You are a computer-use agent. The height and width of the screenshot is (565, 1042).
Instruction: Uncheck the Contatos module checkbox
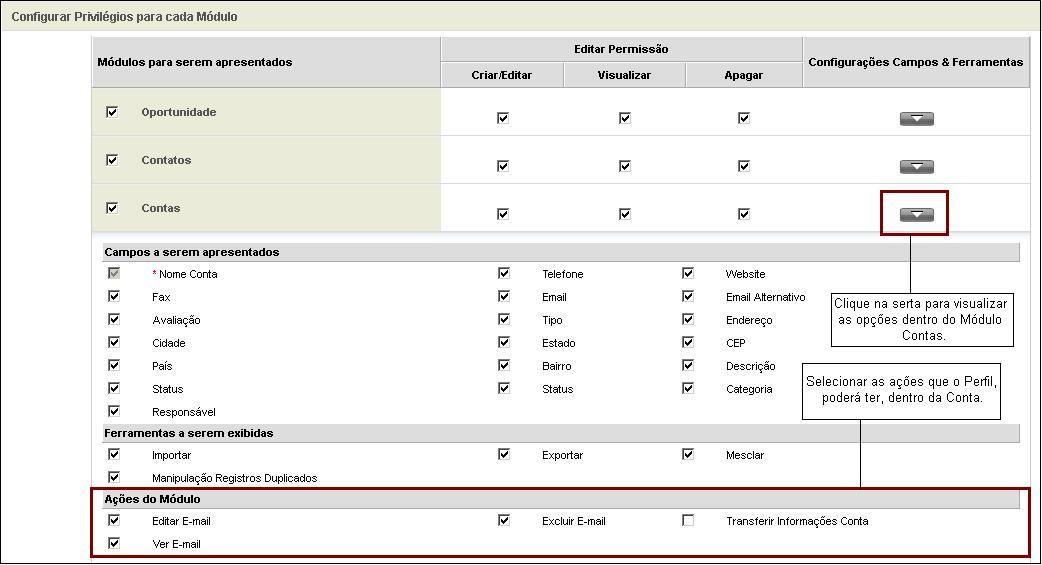tap(112, 160)
